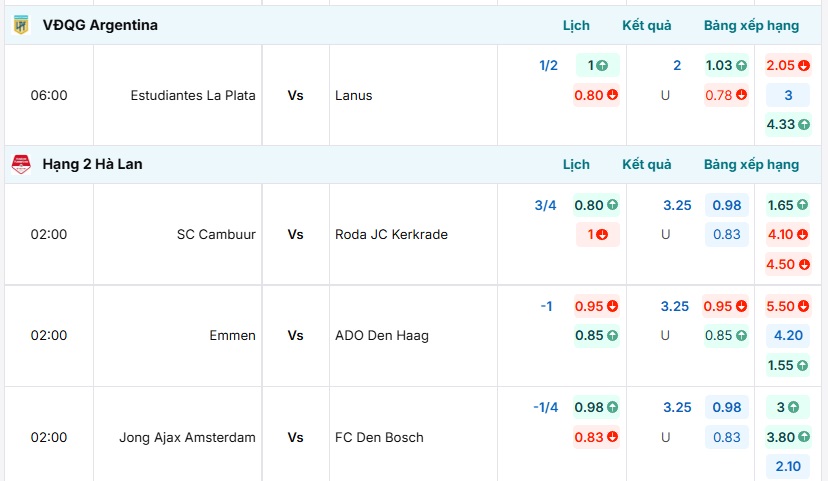Open Lịch for VĐQG Argentina
Screen dimensions: 828x481
[x=576, y=25]
